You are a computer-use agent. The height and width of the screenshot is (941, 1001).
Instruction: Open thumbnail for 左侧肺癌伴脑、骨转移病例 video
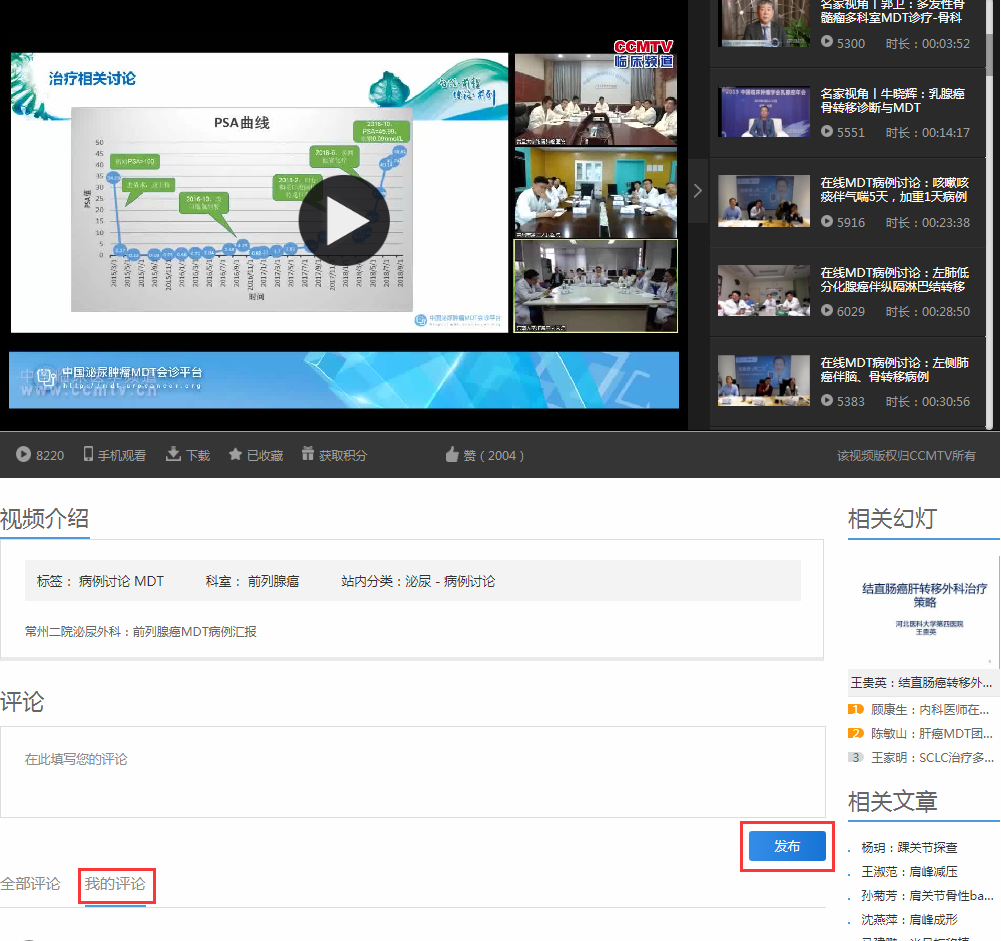click(764, 380)
